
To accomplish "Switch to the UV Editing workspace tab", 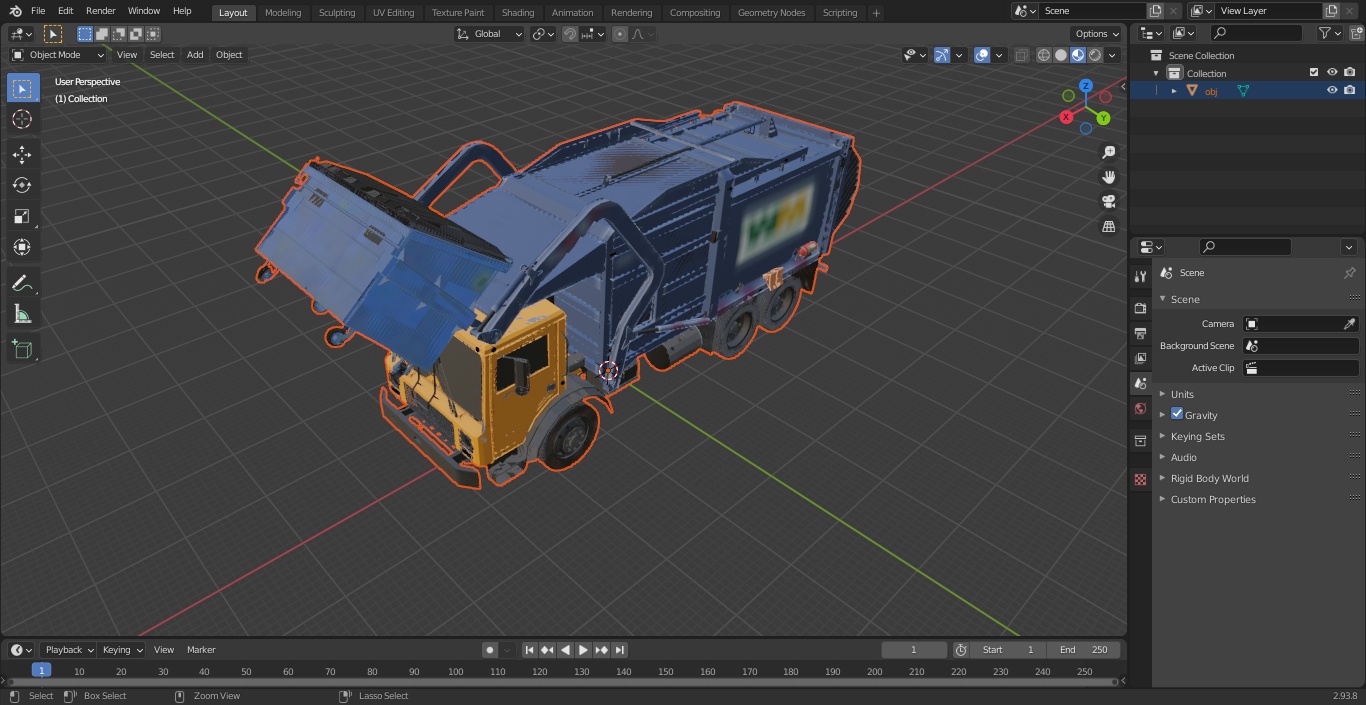I will point(393,13).
